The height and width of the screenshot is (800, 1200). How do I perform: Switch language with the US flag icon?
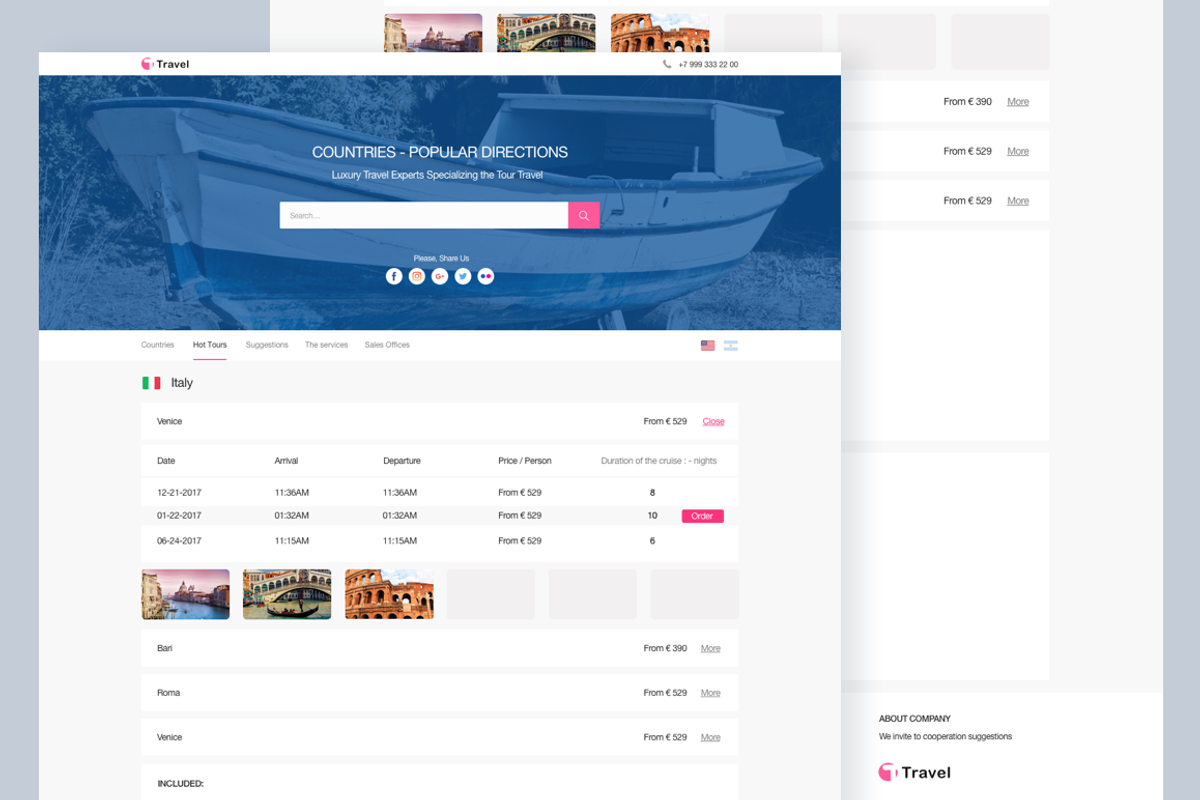pyautogui.click(x=708, y=345)
